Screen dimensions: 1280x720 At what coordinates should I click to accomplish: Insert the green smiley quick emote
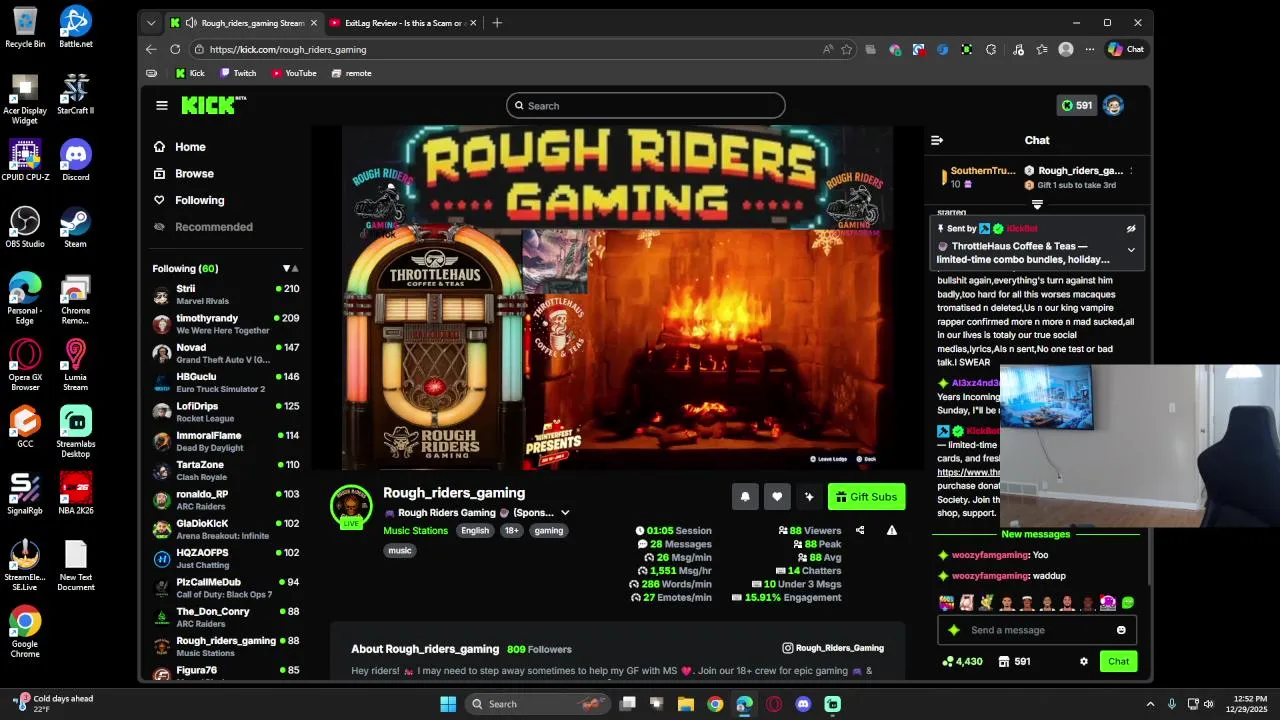point(1128,603)
